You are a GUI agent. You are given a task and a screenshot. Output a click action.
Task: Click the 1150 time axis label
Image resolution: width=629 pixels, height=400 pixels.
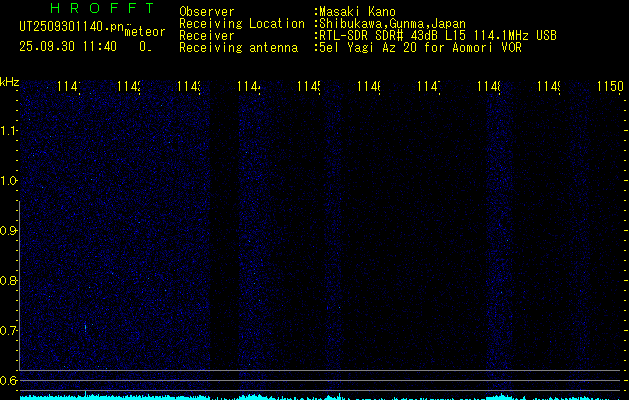(x=610, y=86)
